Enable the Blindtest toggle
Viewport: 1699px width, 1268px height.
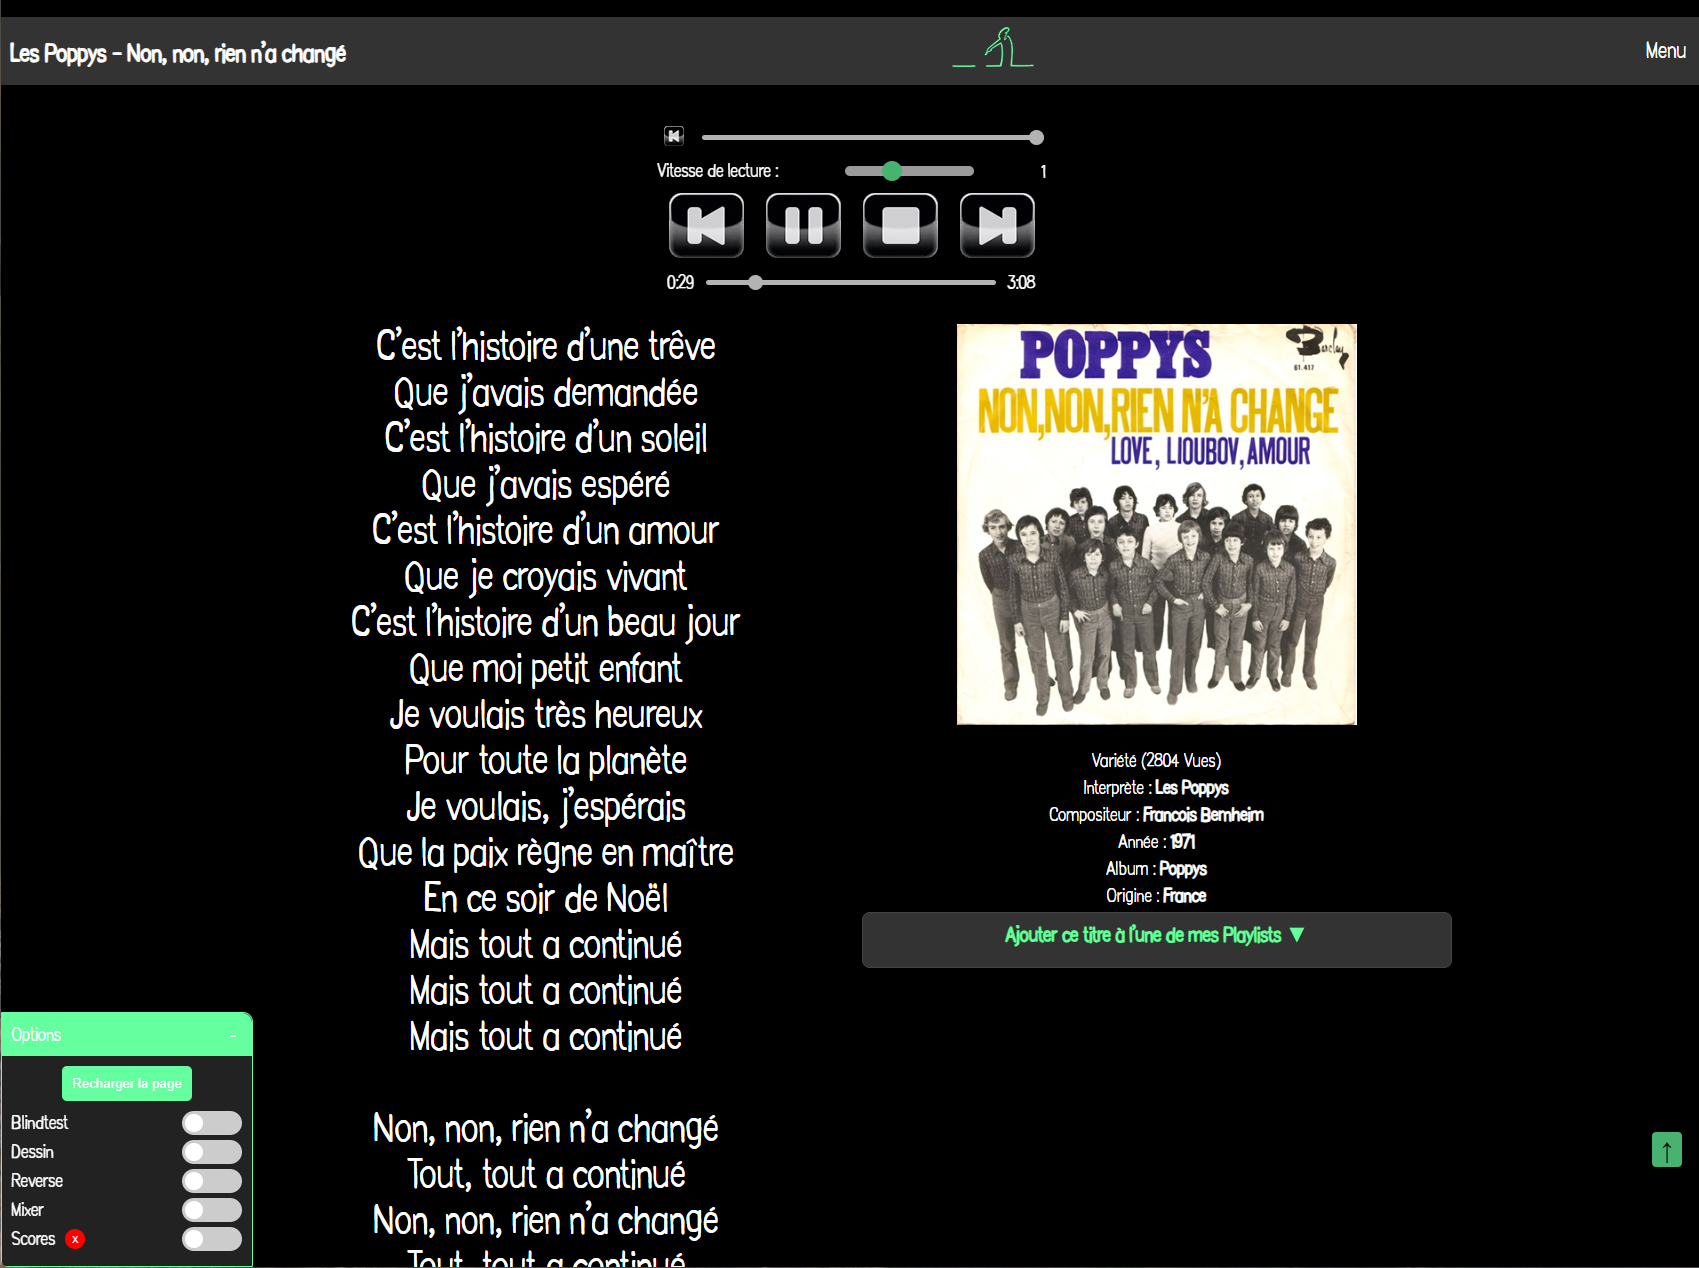click(212, 1123)
